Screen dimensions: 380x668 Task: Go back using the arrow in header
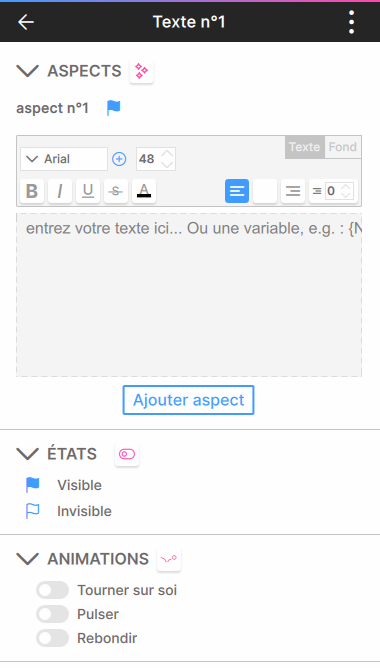(26, 22)
